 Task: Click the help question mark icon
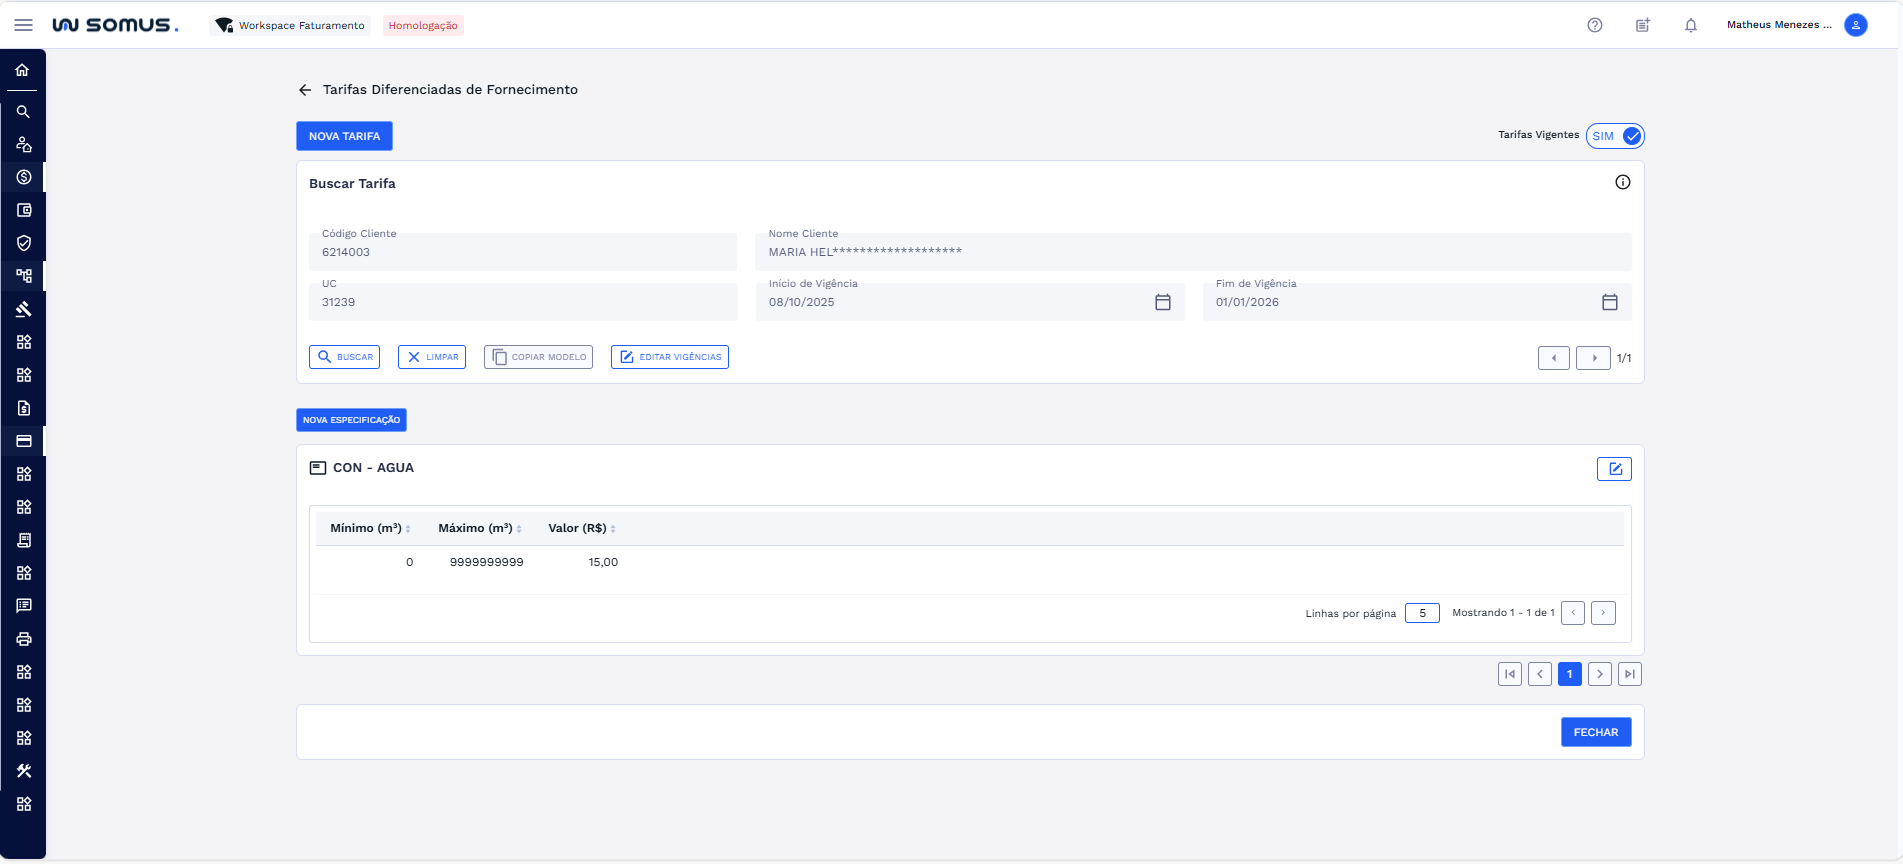tap(1594, 26)
